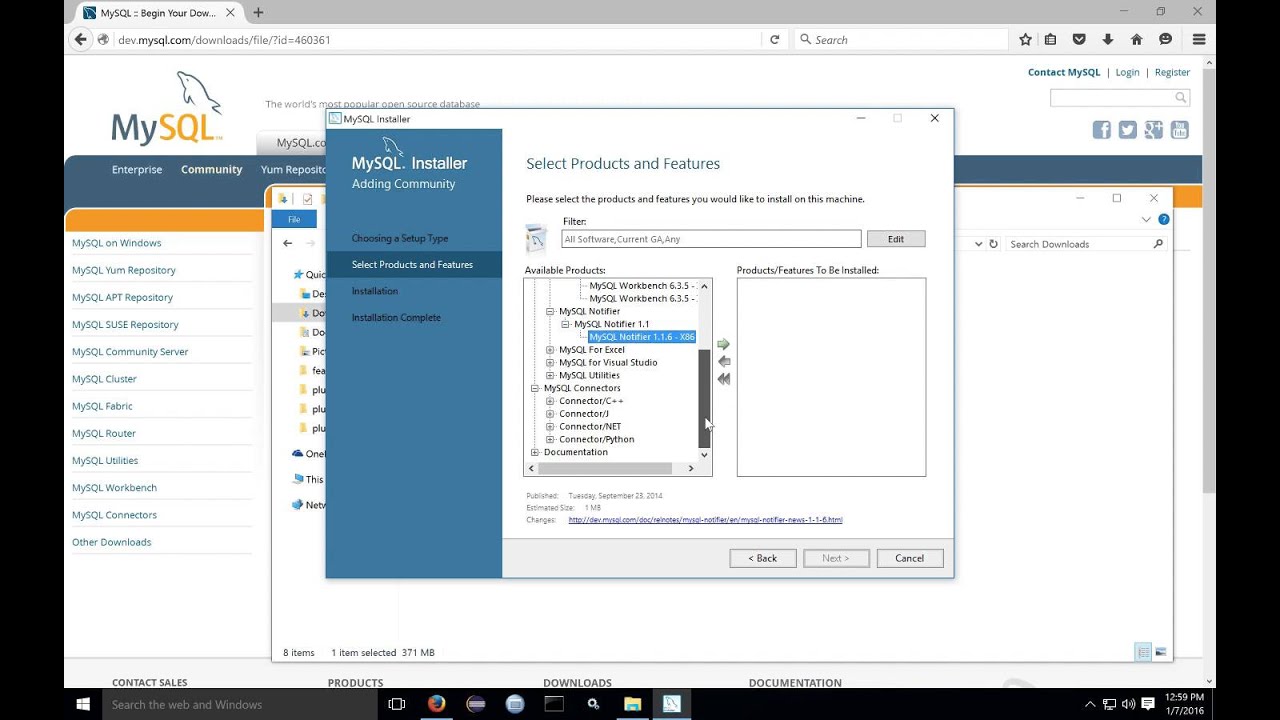Click help icon in File Explorer window
This screenshot has width=1280, height=720.
tap(1164, 219)
